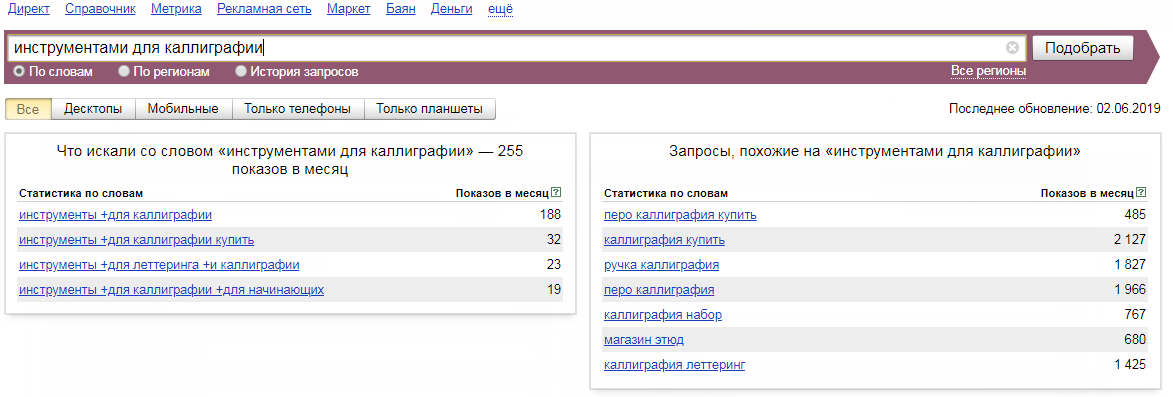Open help icon beside right 'Показов в месяц'

(1141, 193)
